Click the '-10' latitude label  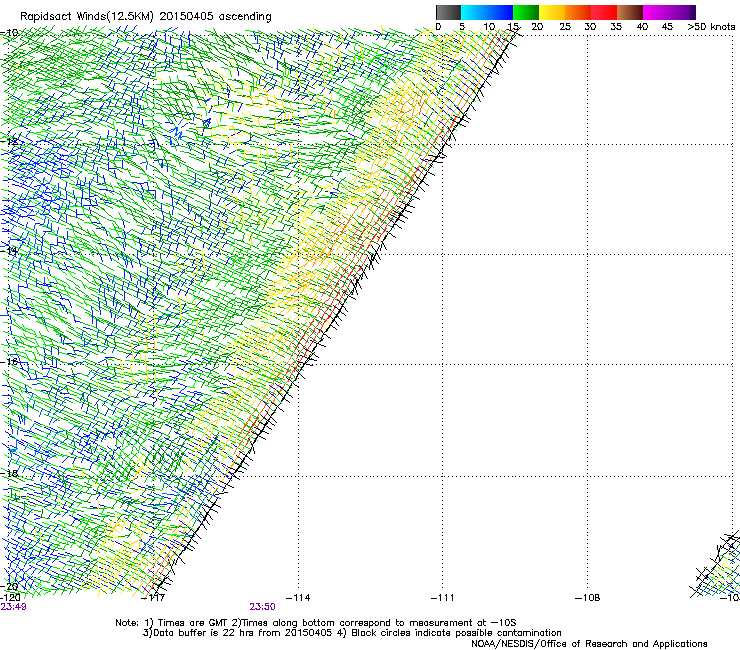[9, 33]
